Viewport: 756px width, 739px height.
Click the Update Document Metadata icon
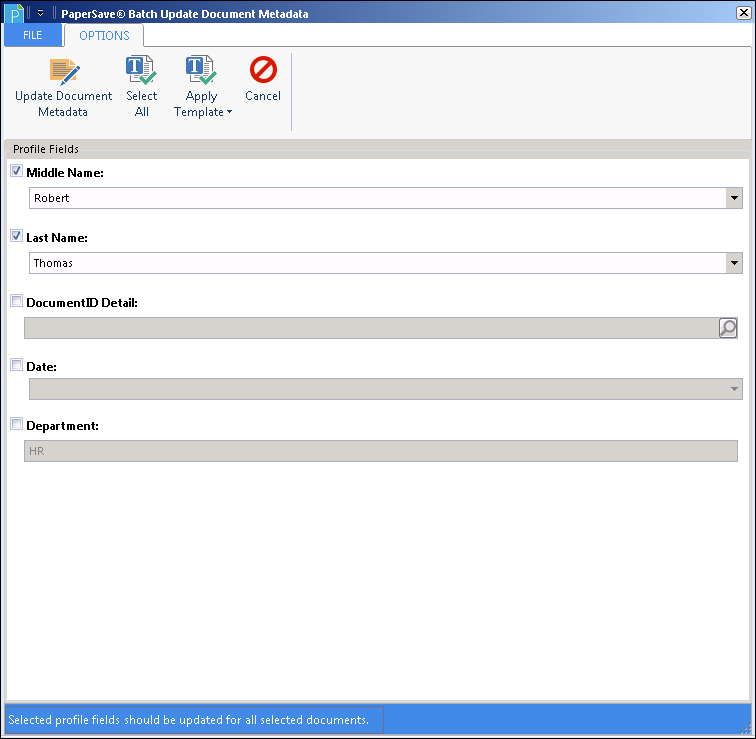tap(64, 71)
